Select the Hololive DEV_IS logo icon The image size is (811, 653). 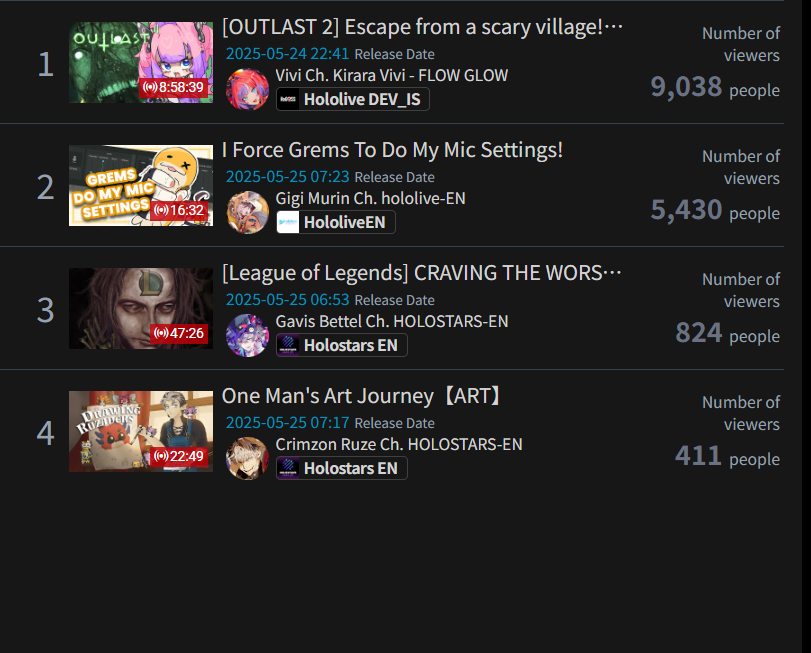click(x=288, y=99)
